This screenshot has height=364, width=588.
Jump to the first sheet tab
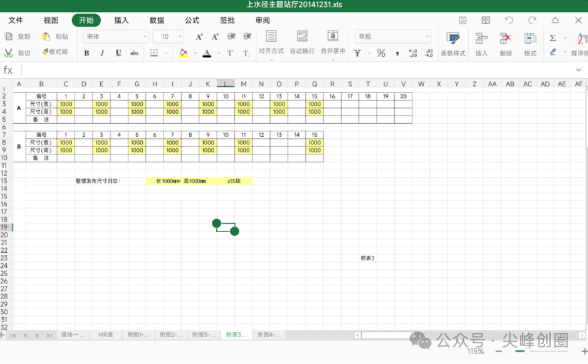coord(13,335)
